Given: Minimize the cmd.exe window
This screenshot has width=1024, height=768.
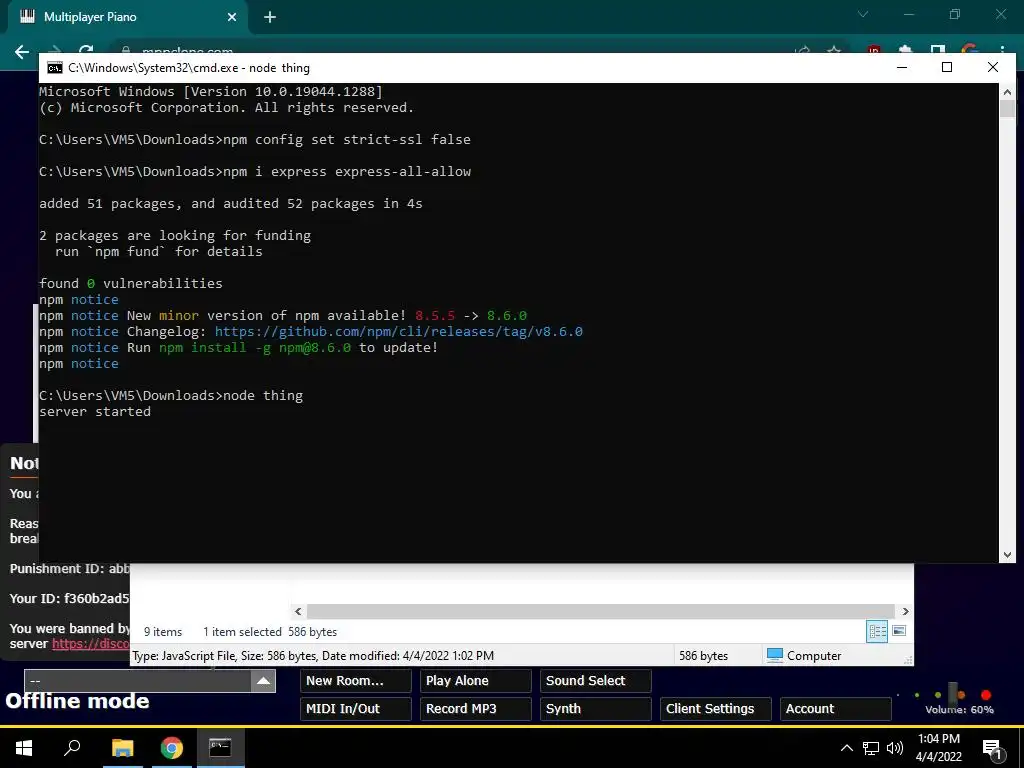Looking at the screenshot, I should (x=902, y=67).
